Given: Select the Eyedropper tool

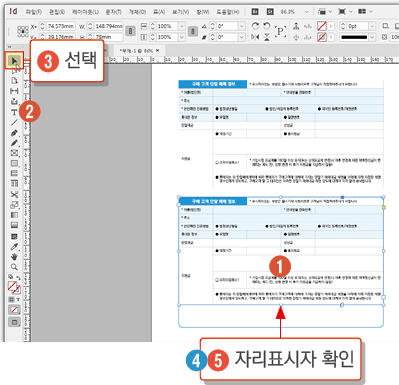Looking at the screenshot, I should (x=14, y=247).
